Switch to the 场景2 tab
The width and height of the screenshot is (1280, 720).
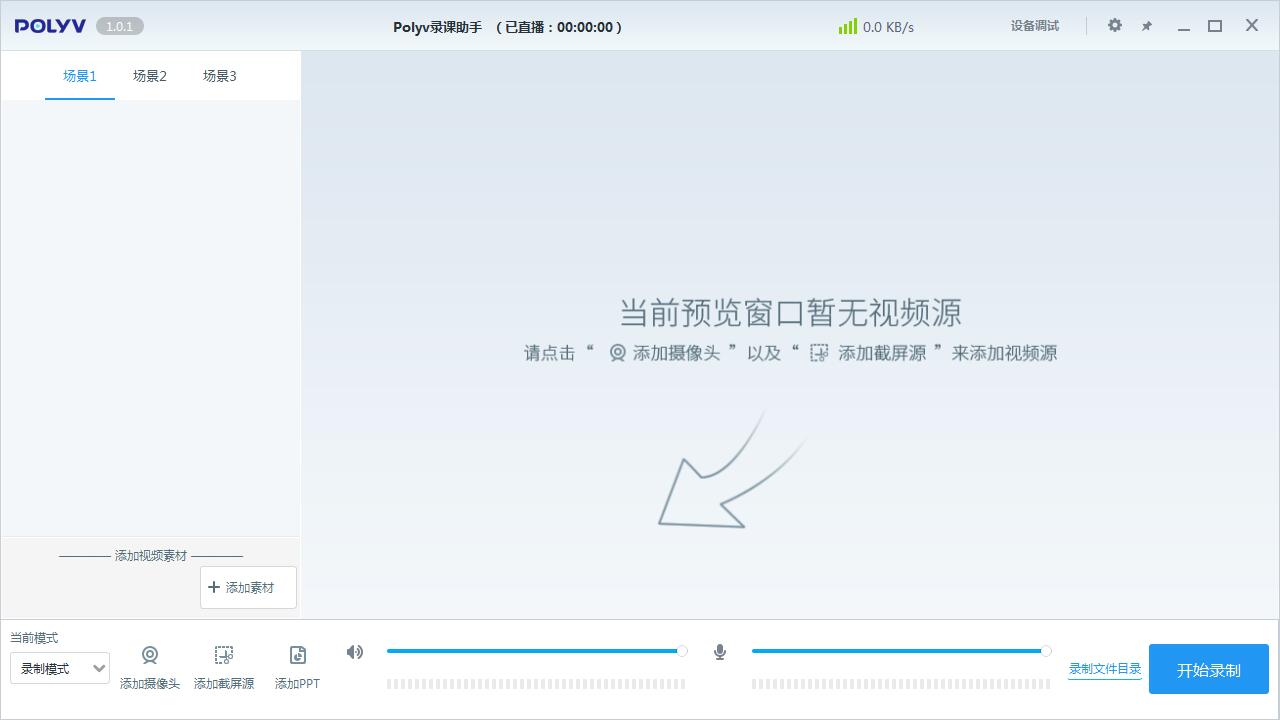(149, 75)
